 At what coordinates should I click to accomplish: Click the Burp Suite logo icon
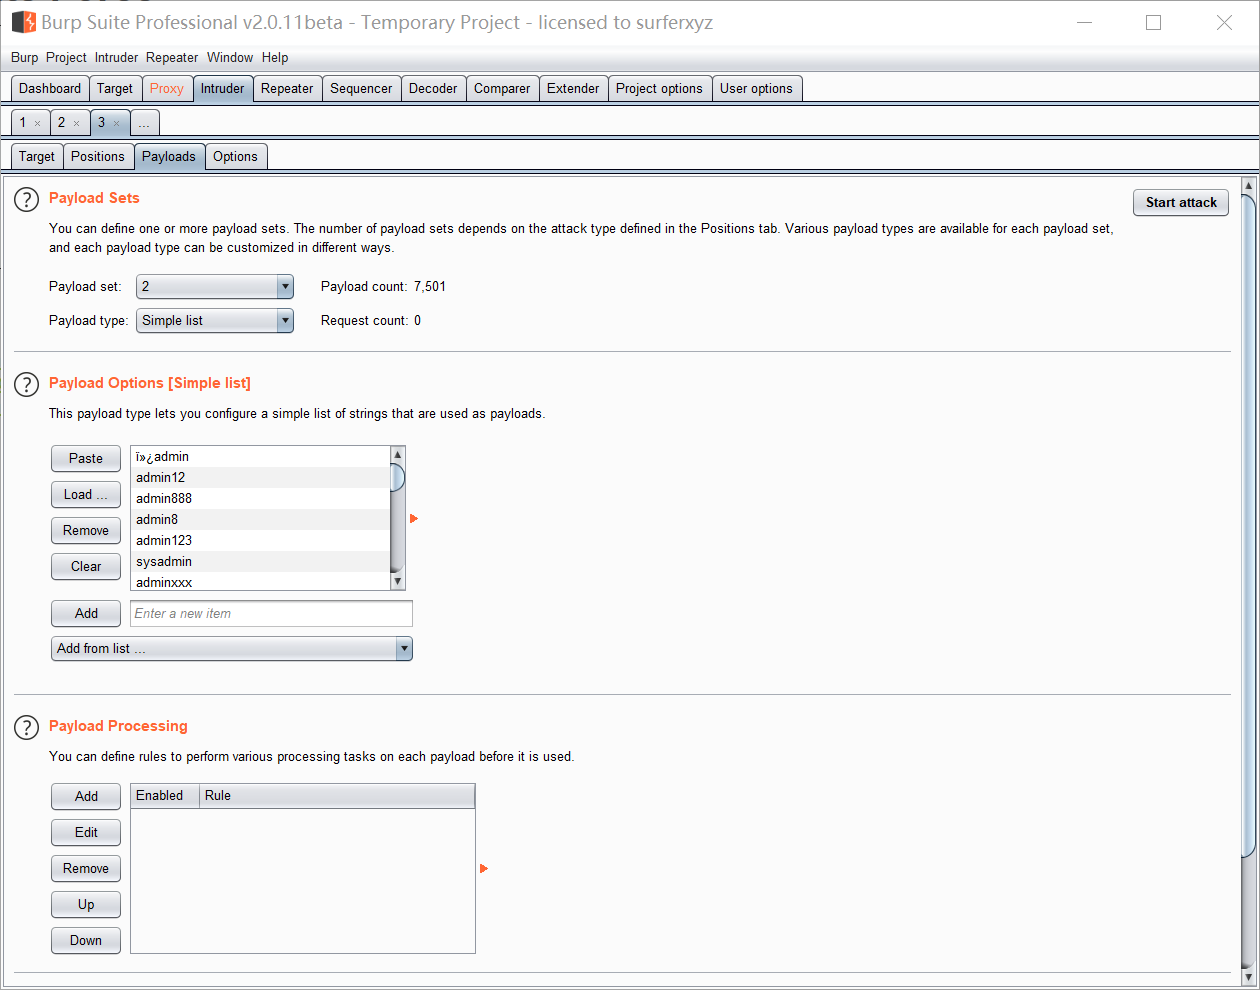23,22
